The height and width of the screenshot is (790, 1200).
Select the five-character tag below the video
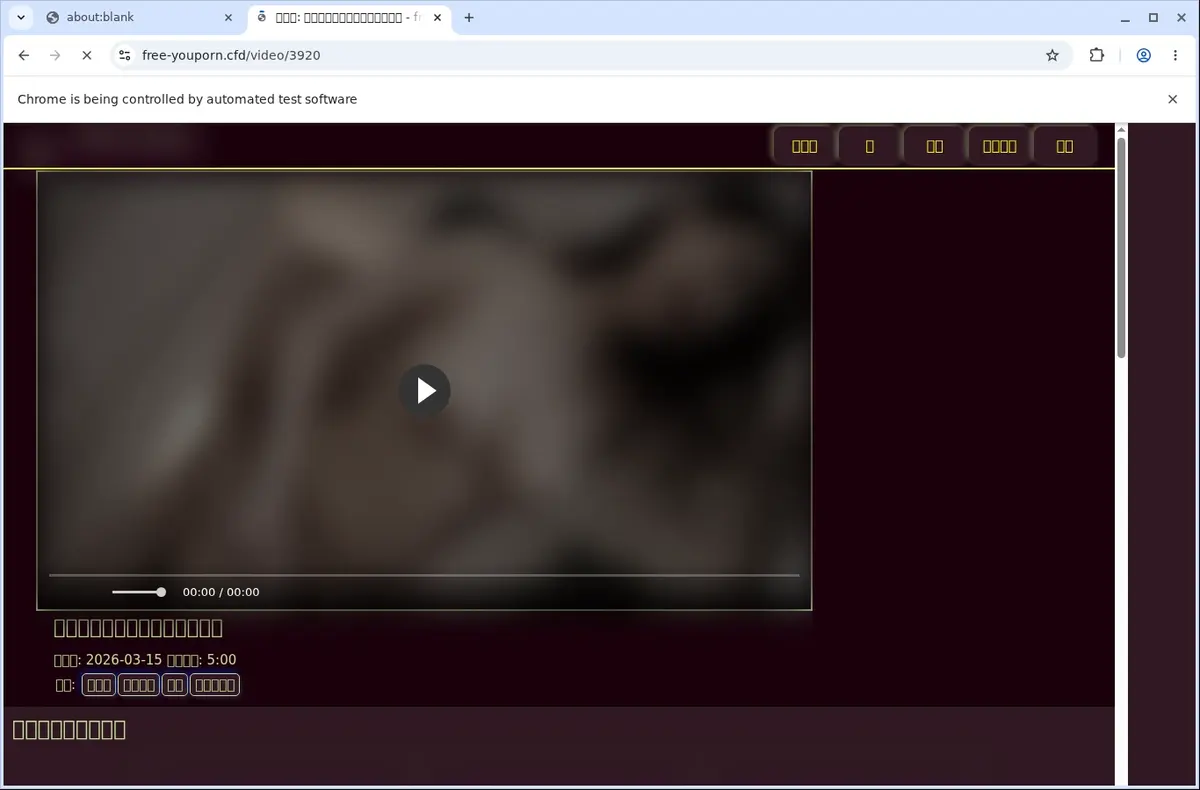coord(215,685)
